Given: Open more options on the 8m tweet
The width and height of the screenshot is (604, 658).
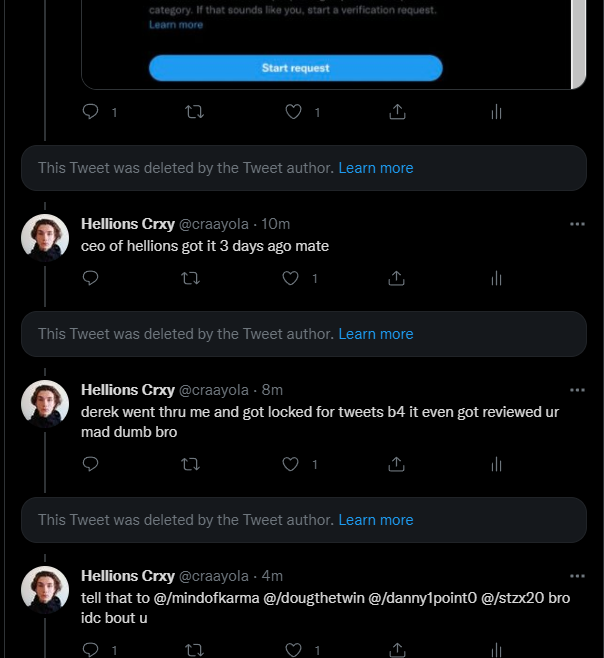Looking at the screenshot, I should pos(577,390).
